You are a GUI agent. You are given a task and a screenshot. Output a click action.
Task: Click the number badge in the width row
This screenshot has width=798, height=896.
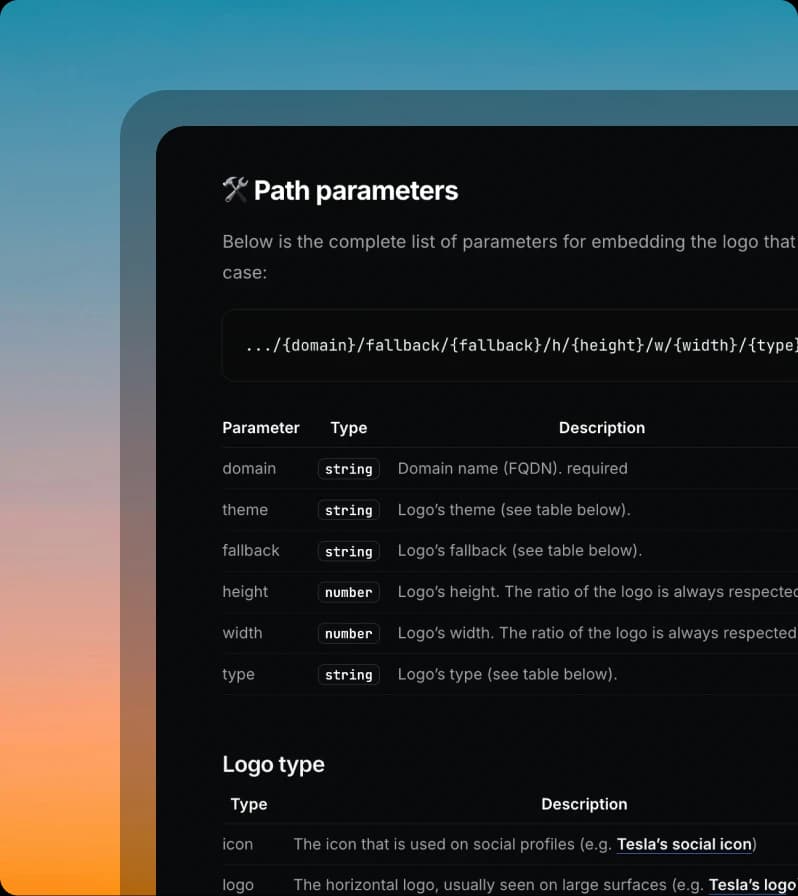(x=349, y=634)
